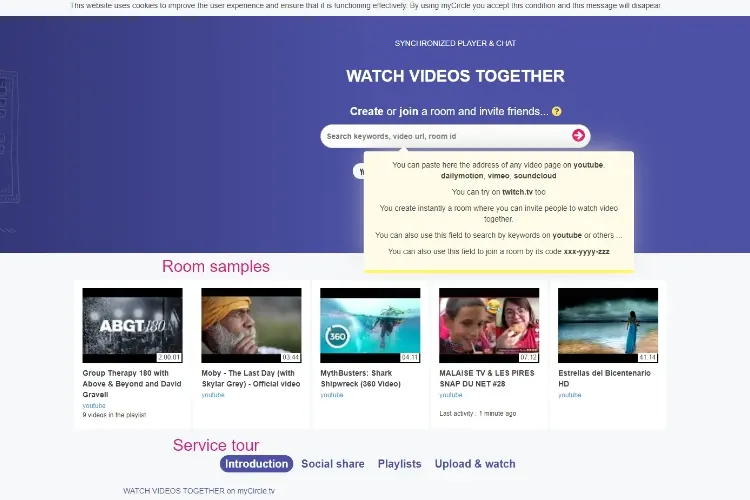
Task: Click the 03:44 duration badge on Moby video
Action: click(x=291, y=357)
